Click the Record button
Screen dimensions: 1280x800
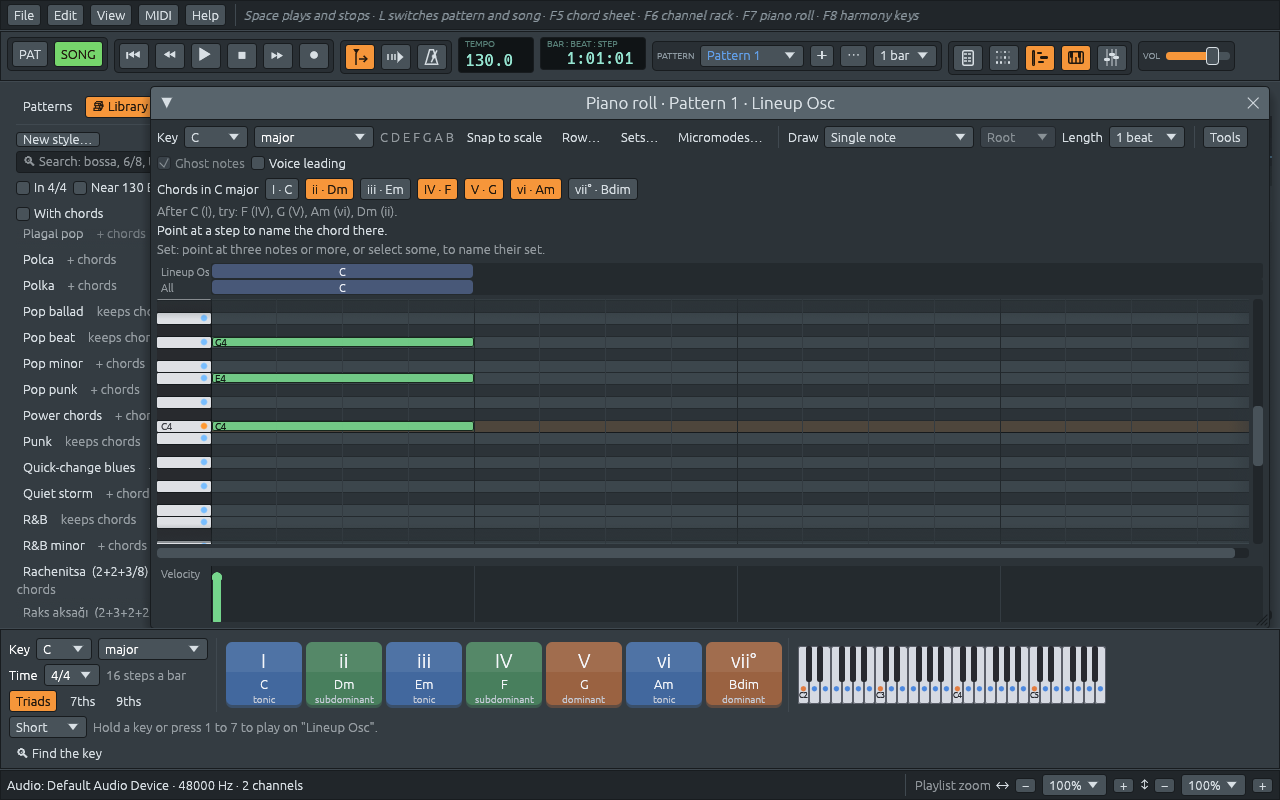coord(314,55)
